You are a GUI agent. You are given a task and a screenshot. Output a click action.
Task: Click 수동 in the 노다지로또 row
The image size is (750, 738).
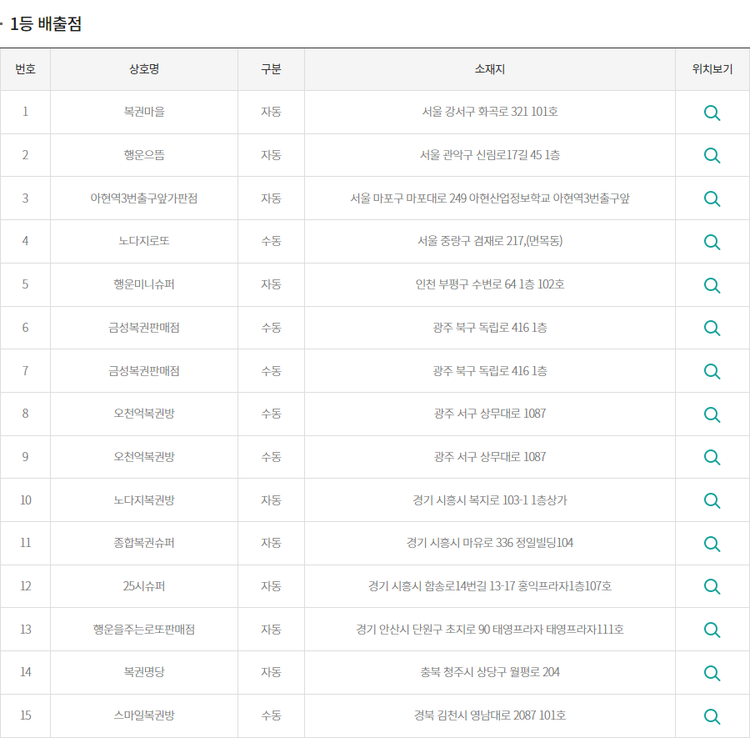pos(271,241)
